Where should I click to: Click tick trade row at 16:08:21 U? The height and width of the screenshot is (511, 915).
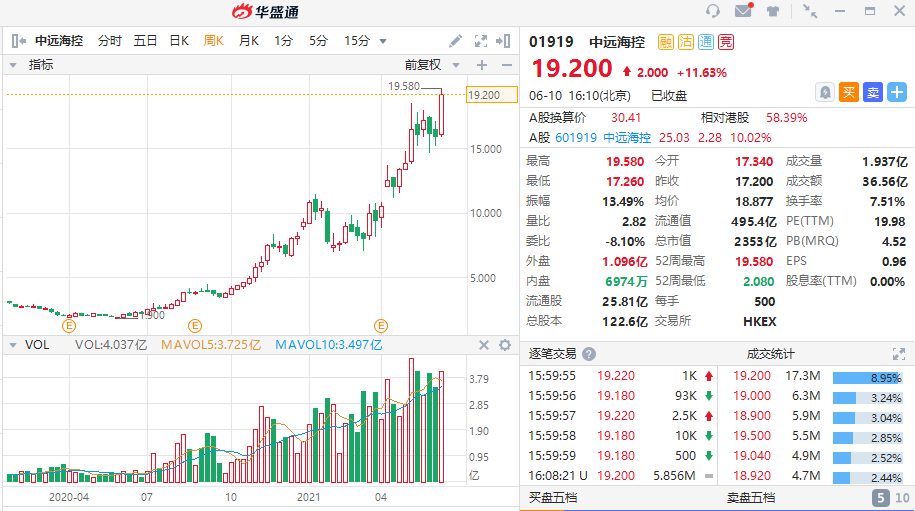pos(620,476)
